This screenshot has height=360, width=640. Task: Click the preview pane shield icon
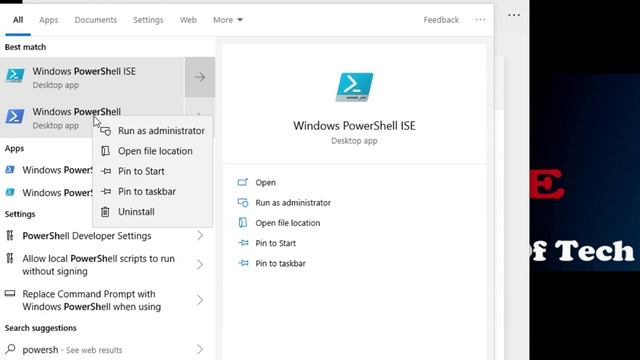(x=243, y=202)
